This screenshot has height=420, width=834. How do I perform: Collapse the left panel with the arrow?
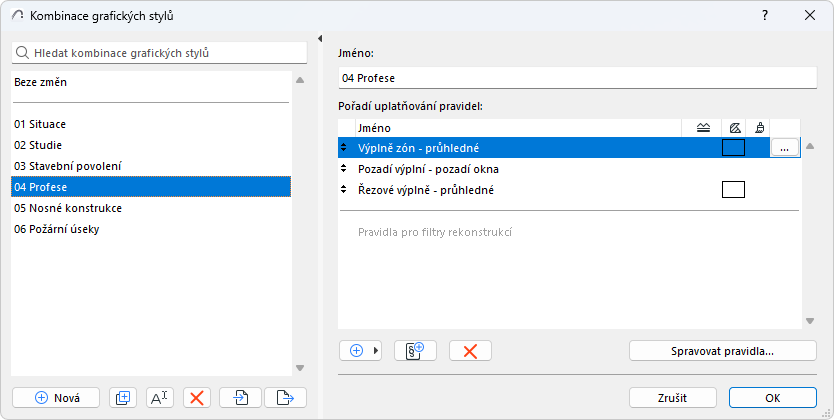tap(318, 39)
